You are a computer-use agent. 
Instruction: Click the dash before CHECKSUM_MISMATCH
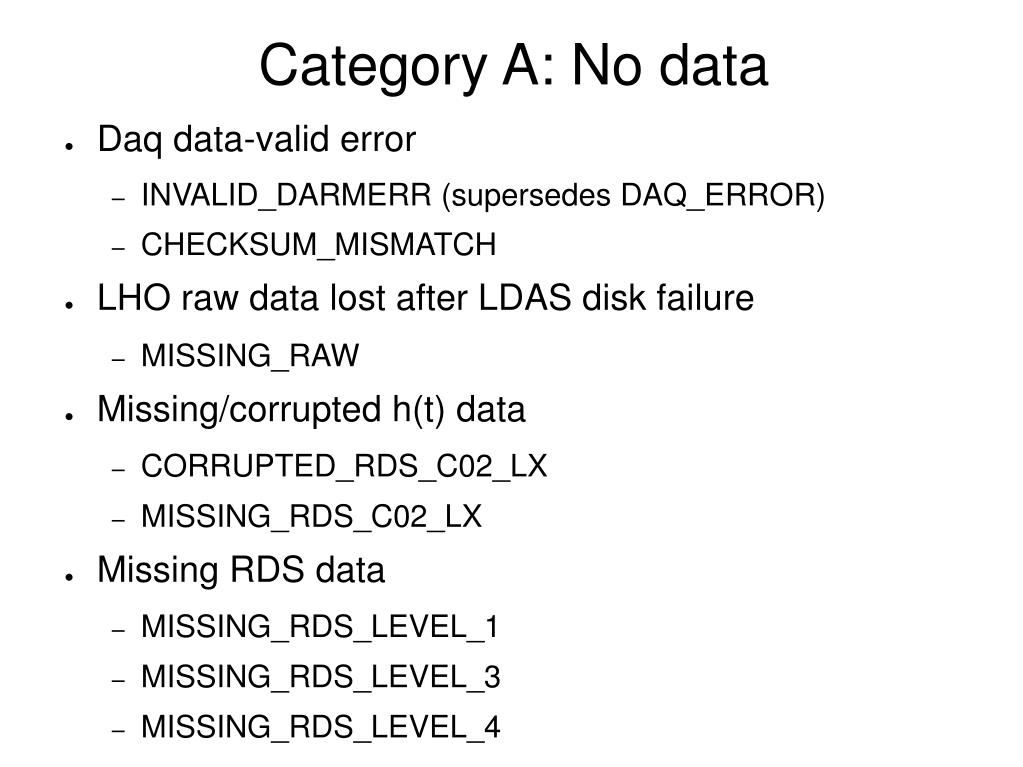[x=118, y=248]
